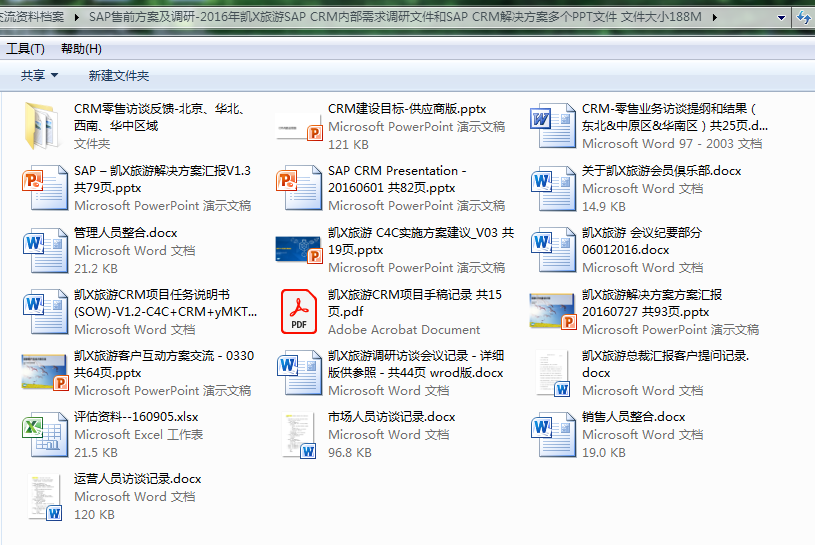Viewport: 815px width, 545px height.
Task: Select file name CRM建设目标-供应商版.pptx
Action: (x=407, y=109)
